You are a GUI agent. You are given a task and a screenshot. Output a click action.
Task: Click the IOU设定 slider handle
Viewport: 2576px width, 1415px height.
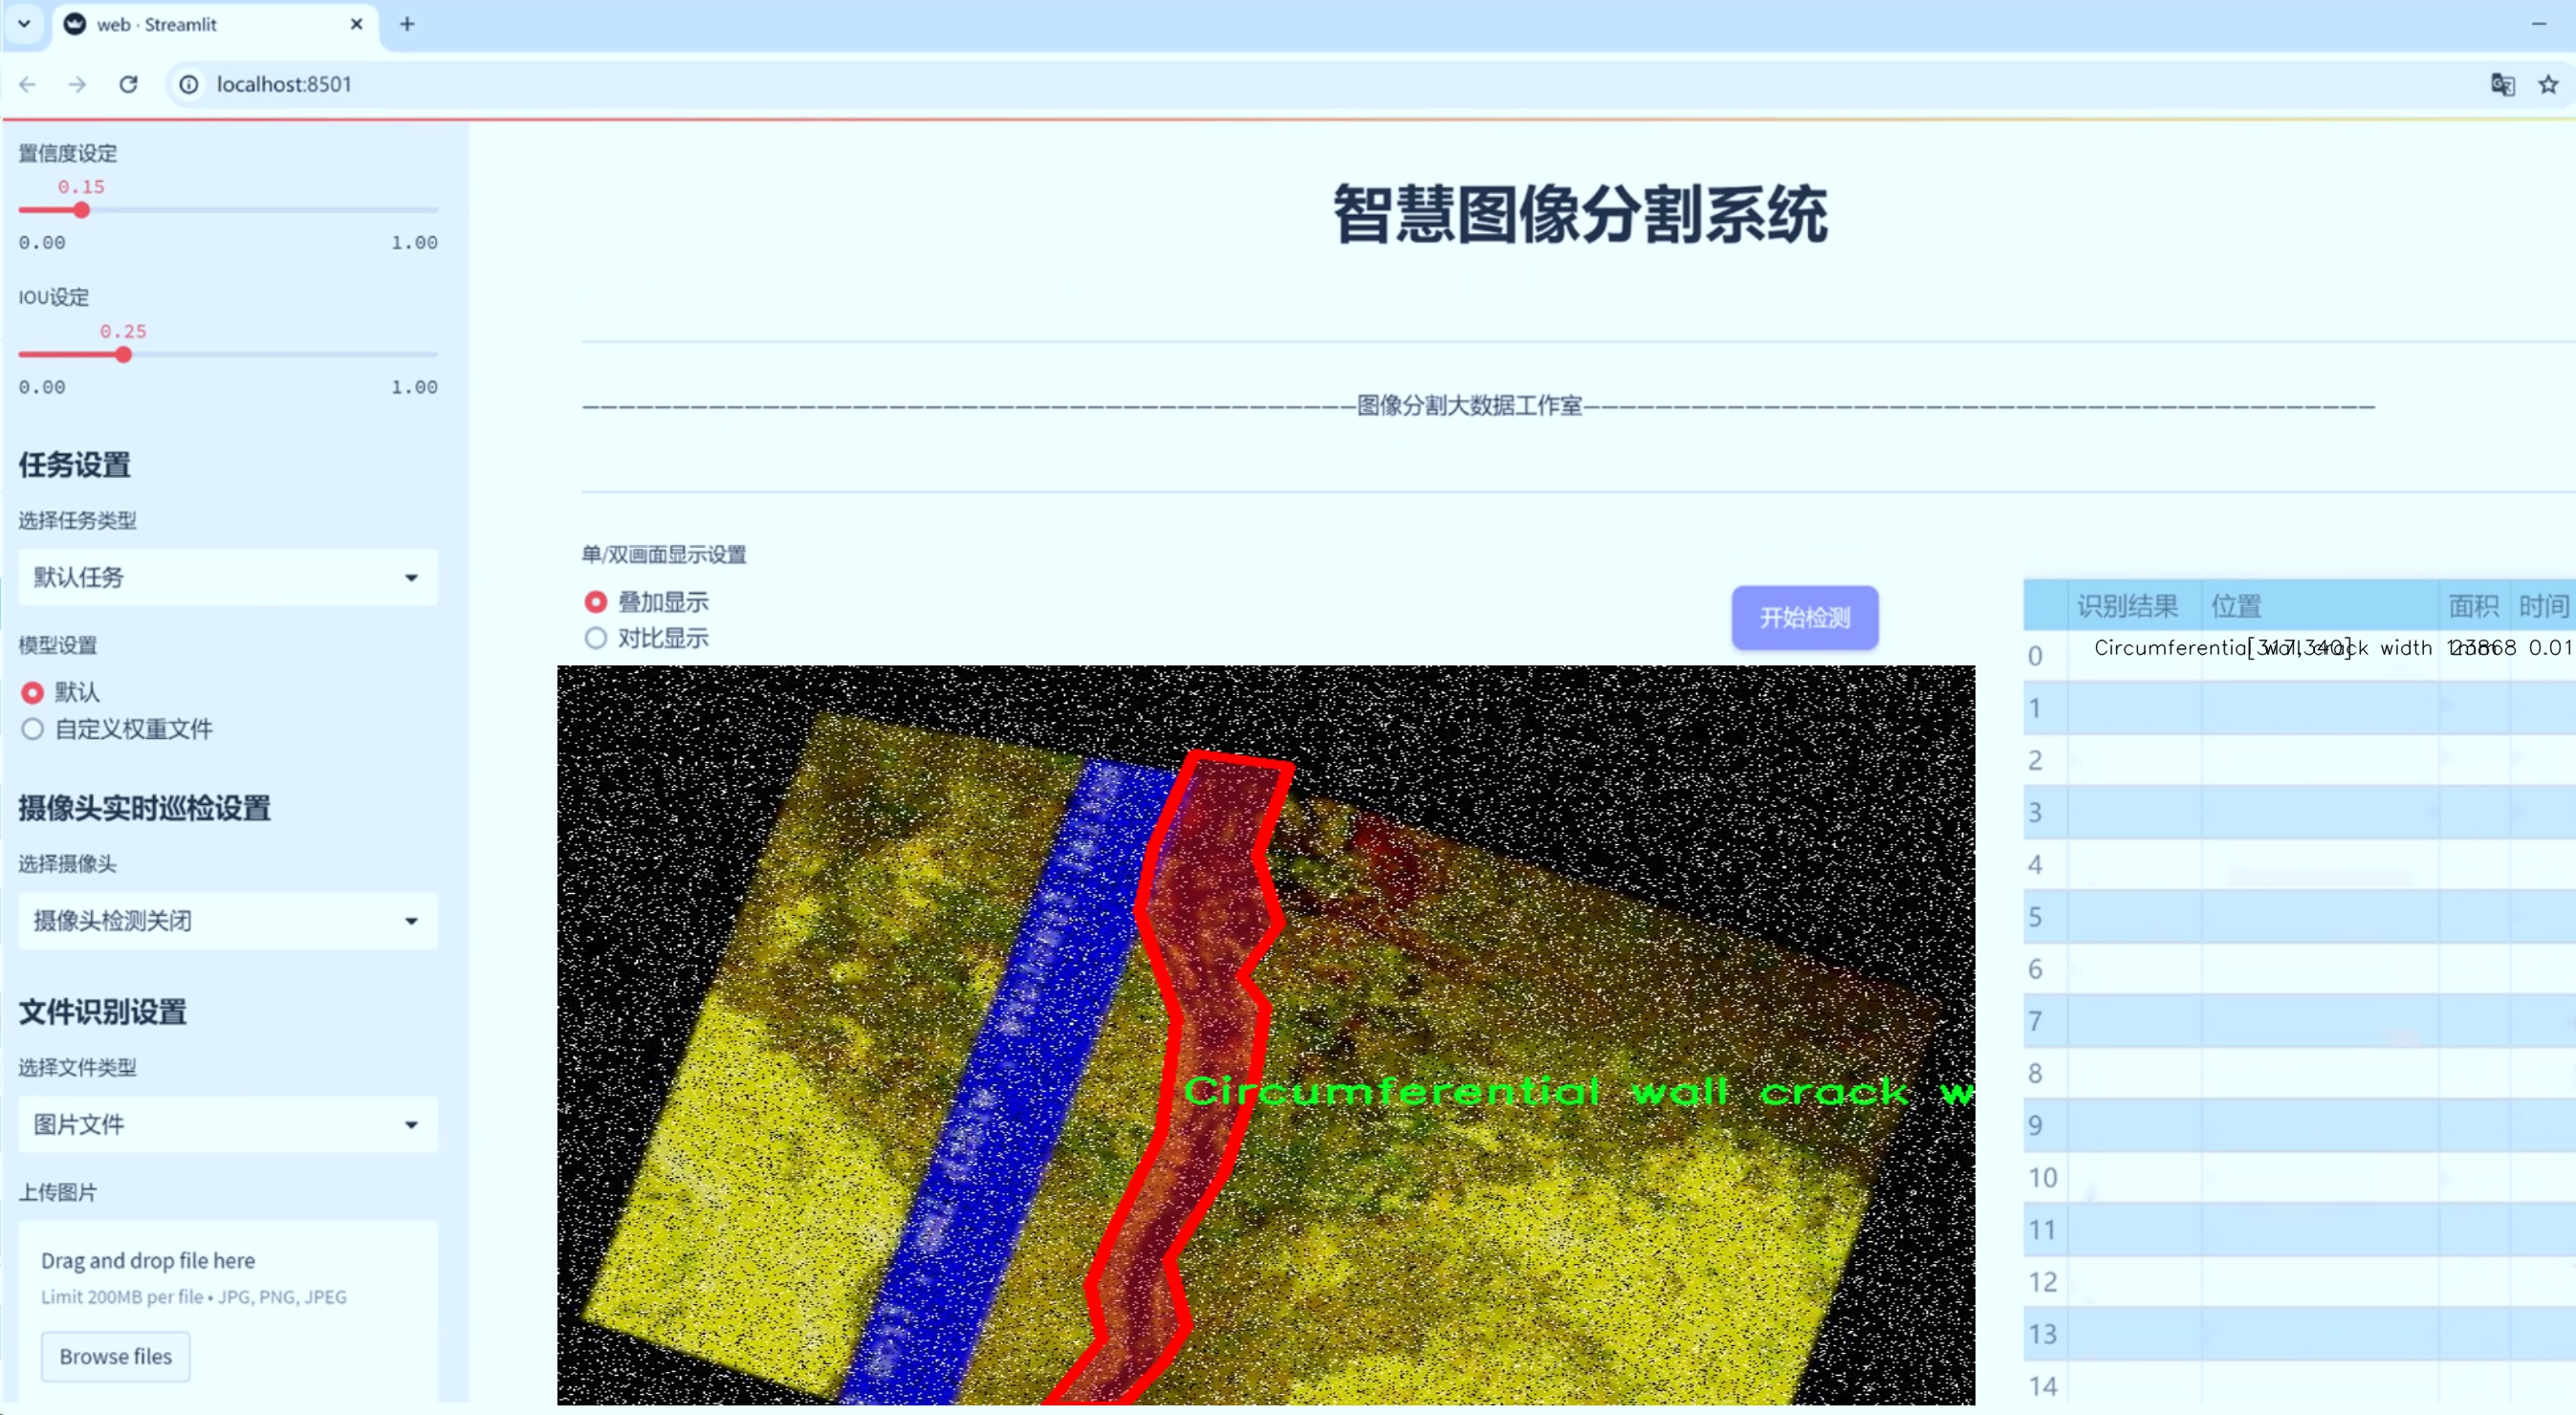[x=123, y=355]
